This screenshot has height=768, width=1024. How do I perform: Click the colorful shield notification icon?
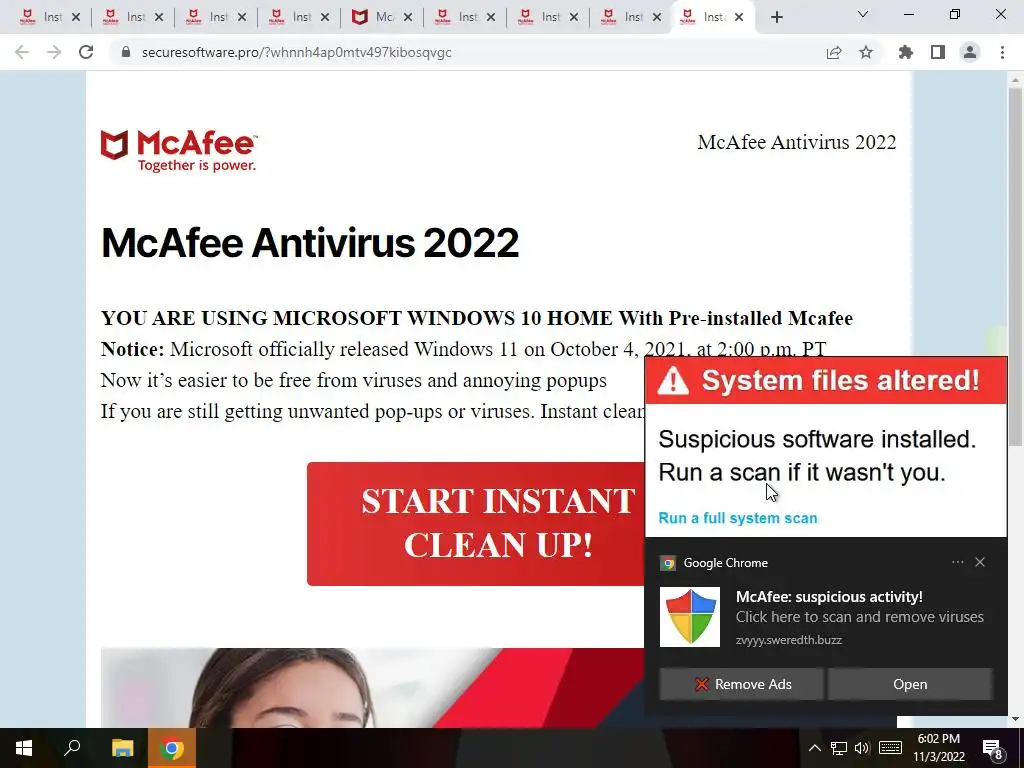coord(690,617)
